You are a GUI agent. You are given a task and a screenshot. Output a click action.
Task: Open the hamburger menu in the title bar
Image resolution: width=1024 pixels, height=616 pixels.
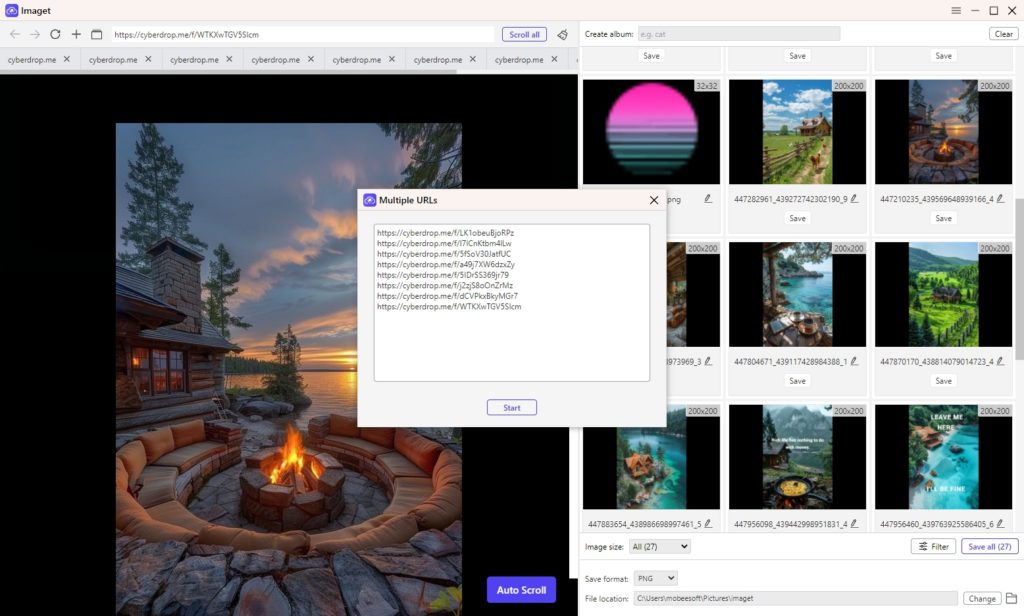click(x=956, y=10)
